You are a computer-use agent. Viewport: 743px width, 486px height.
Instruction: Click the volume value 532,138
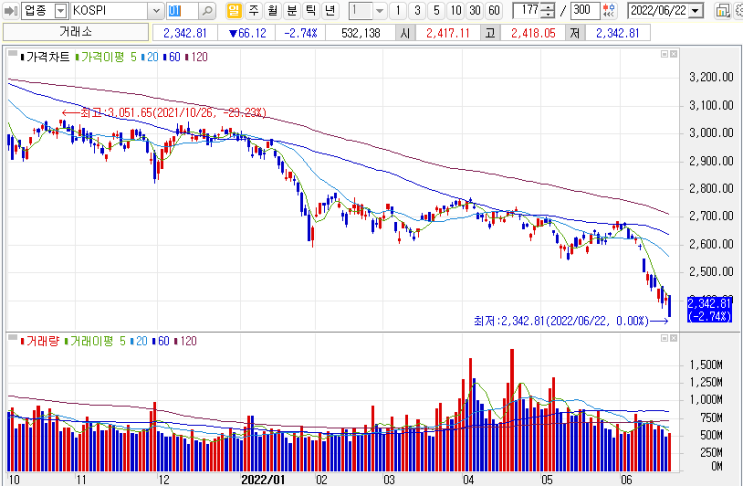[361, 33]
